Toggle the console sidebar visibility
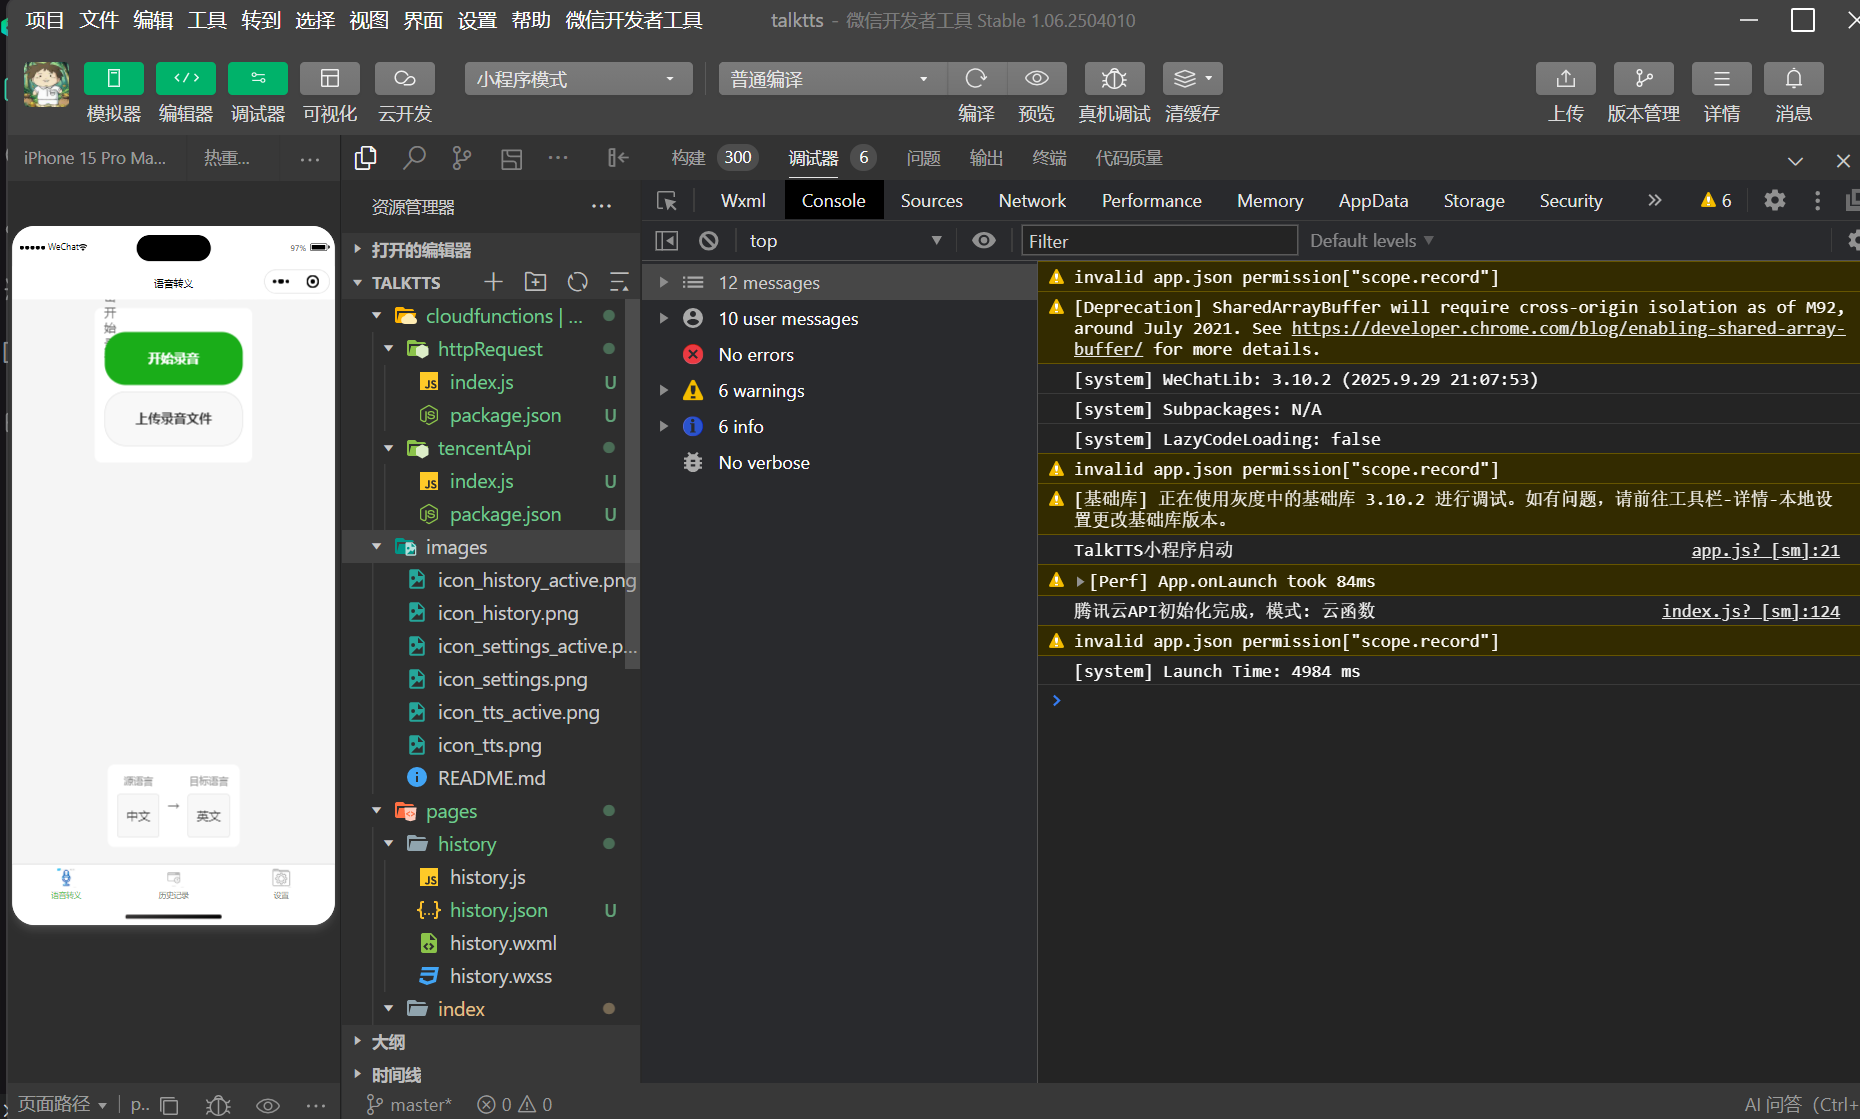The height and width of the screenshot is (1119, 1860). pos(667,241)
